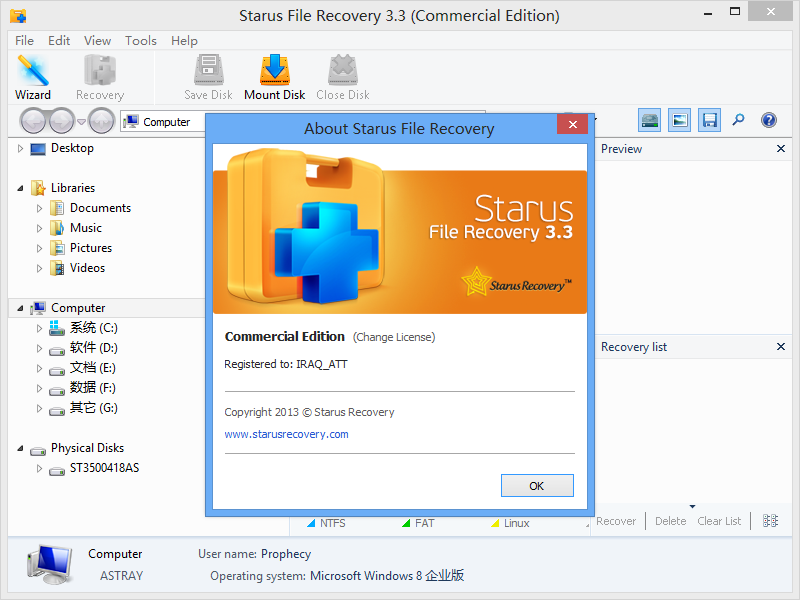Open help with question mark icon
This screenshot has height=600, width=800.
(769, 120)
